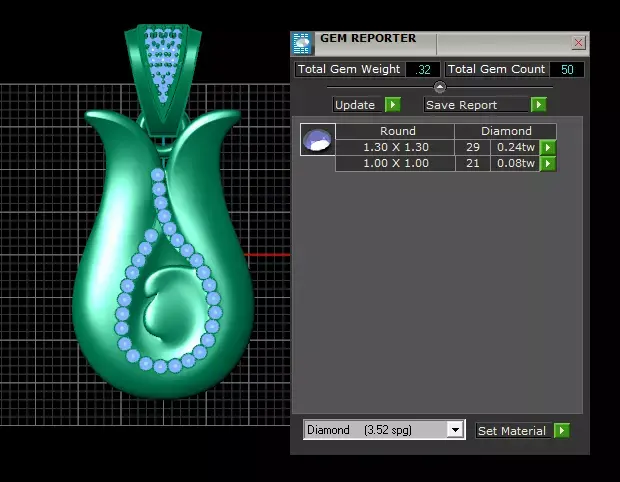Run Save Report with its green arrow
Viewport: 620px width, 482px height.
click(539, 105)
